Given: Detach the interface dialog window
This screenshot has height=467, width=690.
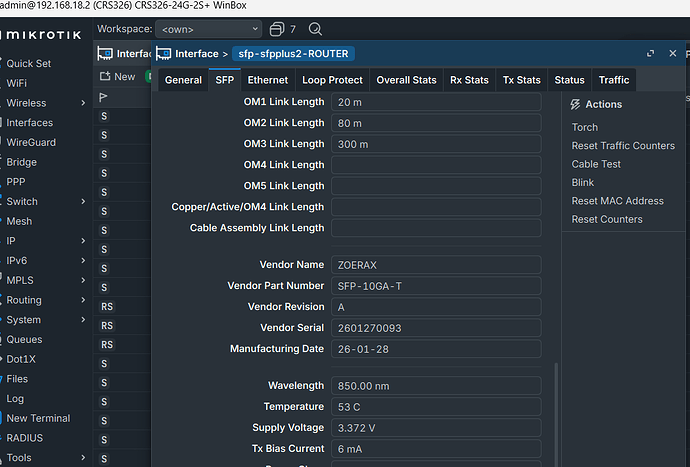Looking at the screenshot, I should (650, 53).
